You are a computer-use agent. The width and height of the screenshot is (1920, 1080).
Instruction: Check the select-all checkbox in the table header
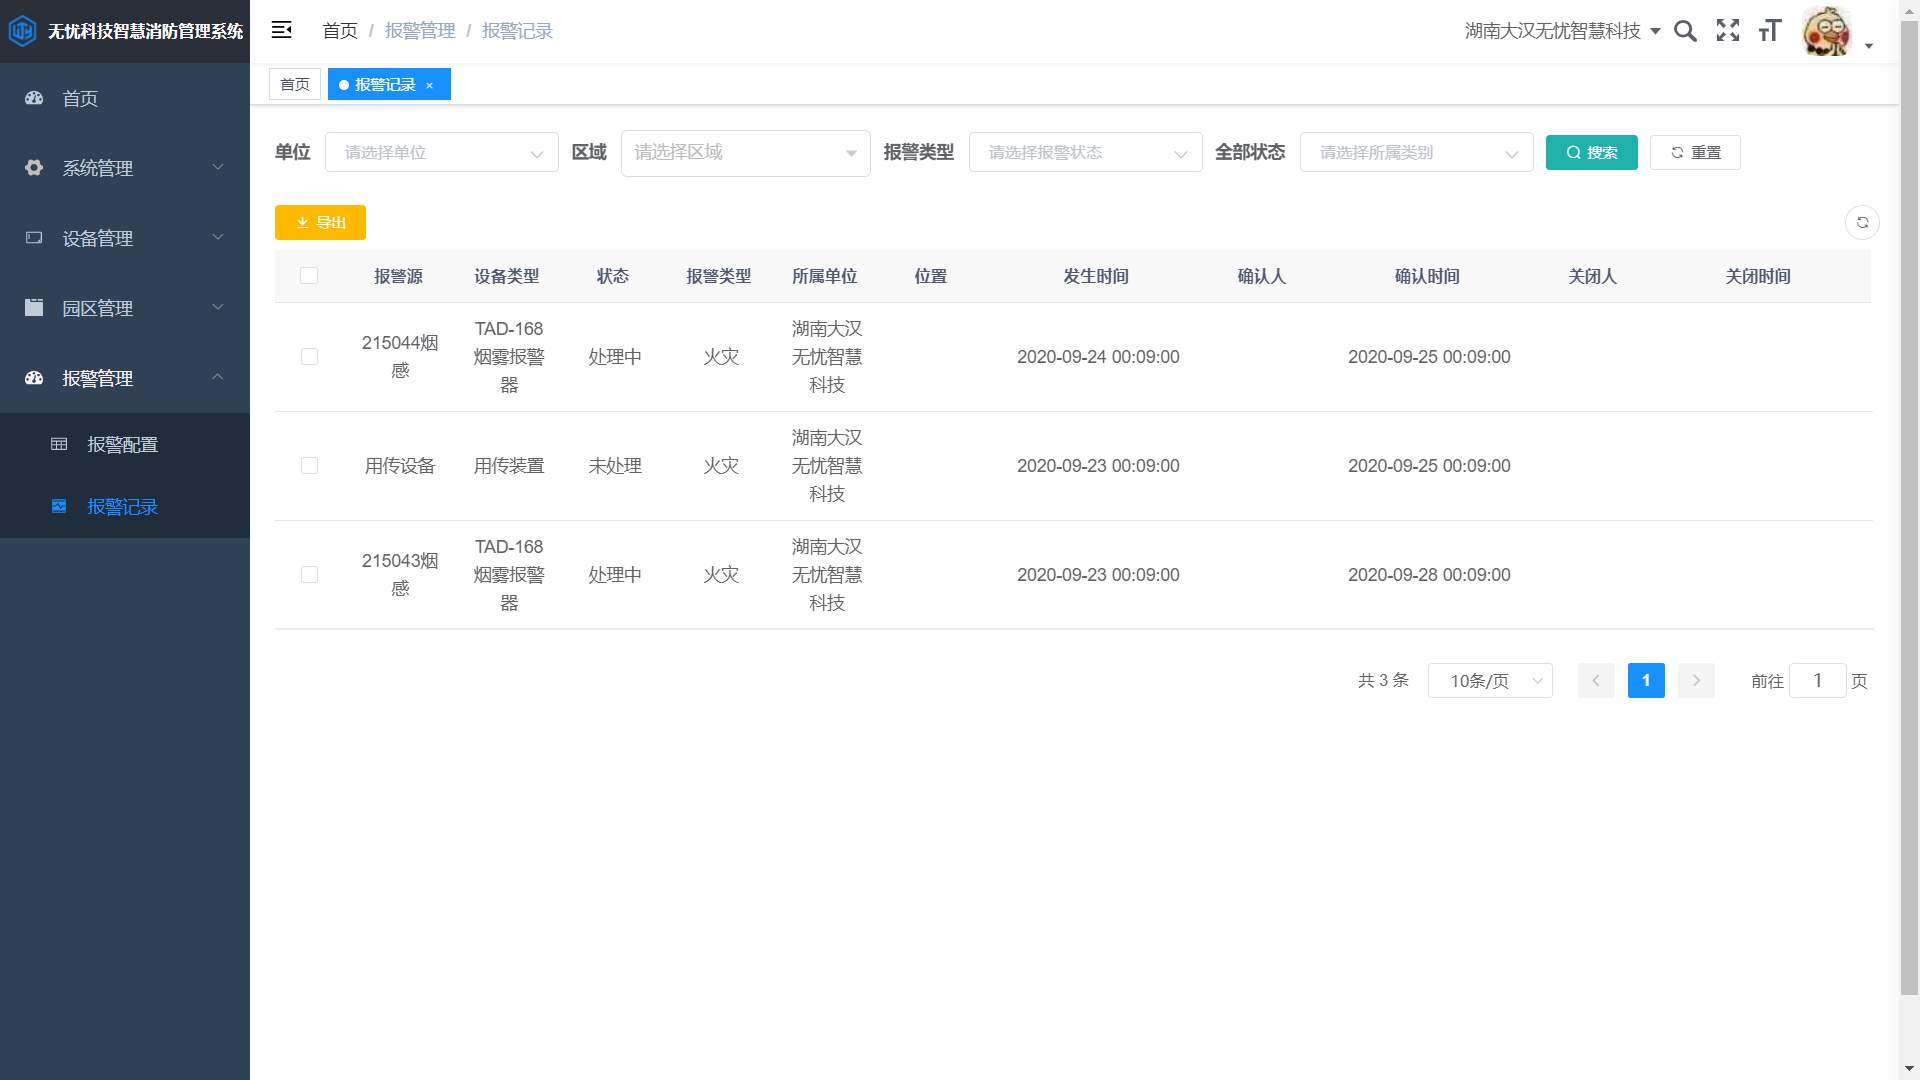tap(309, 276)
